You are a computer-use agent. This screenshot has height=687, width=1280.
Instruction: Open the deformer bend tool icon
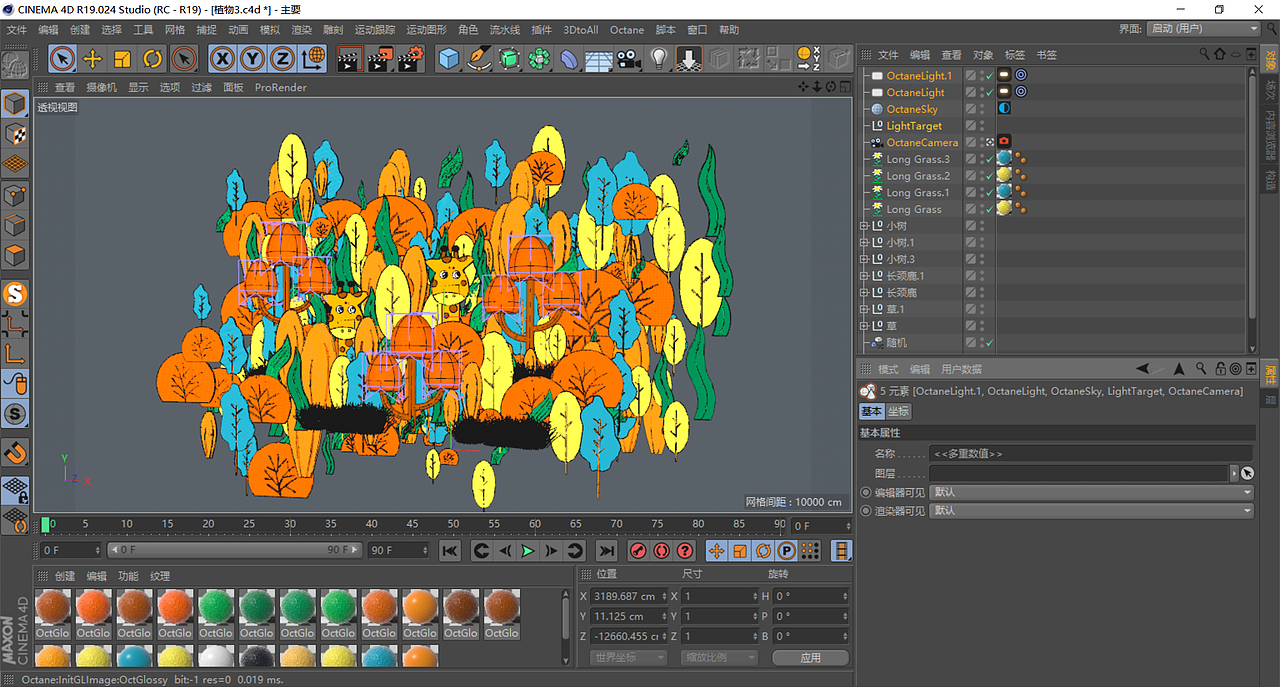click(x=568, y=59)
